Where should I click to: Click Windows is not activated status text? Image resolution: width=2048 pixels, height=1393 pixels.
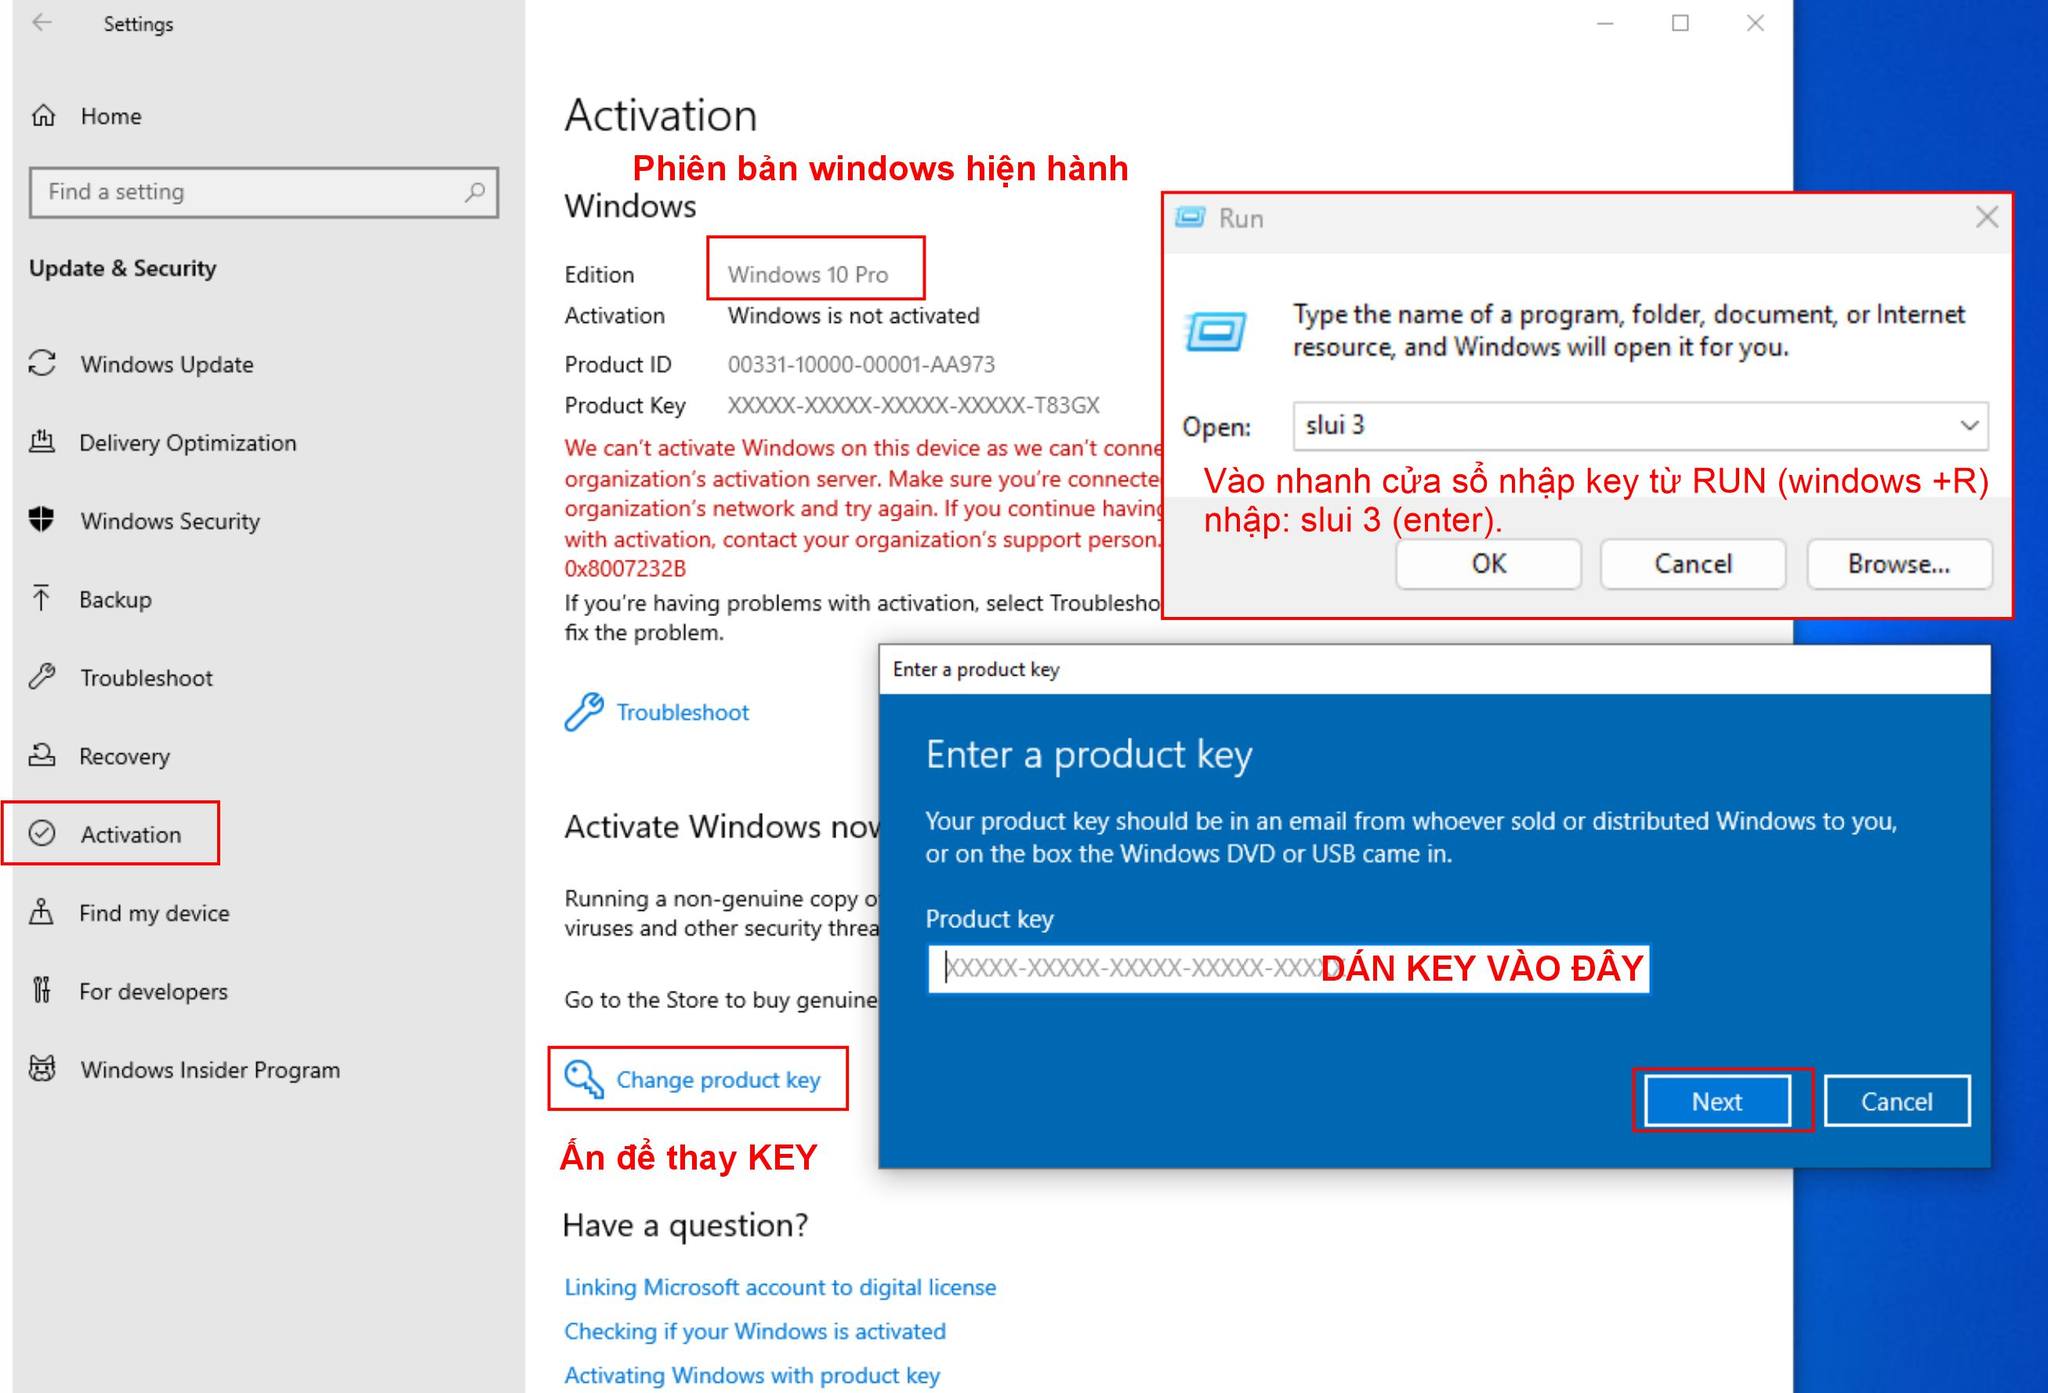(853, 315)
